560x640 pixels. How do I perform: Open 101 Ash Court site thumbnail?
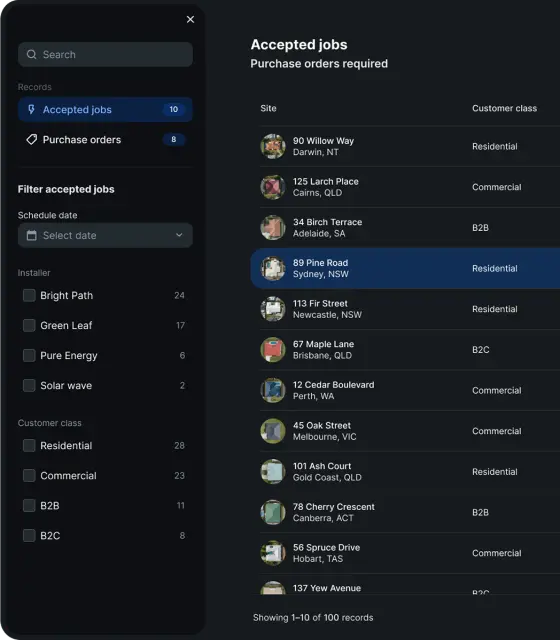[x=273, y=471]
